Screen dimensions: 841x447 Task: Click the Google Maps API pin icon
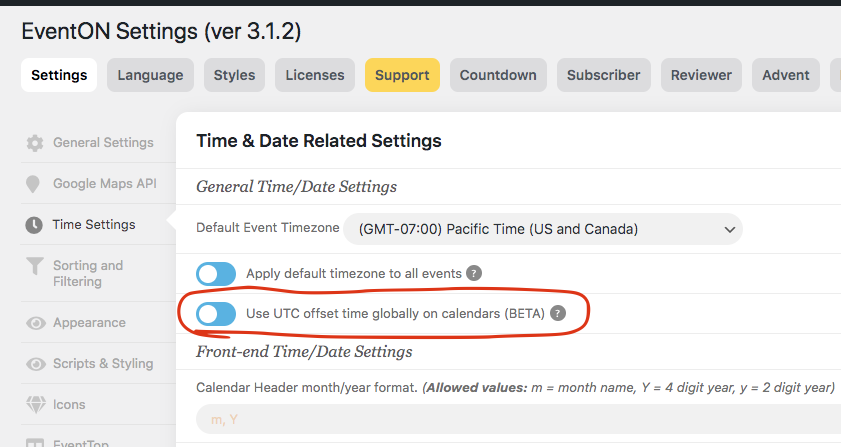pos(35,184)
